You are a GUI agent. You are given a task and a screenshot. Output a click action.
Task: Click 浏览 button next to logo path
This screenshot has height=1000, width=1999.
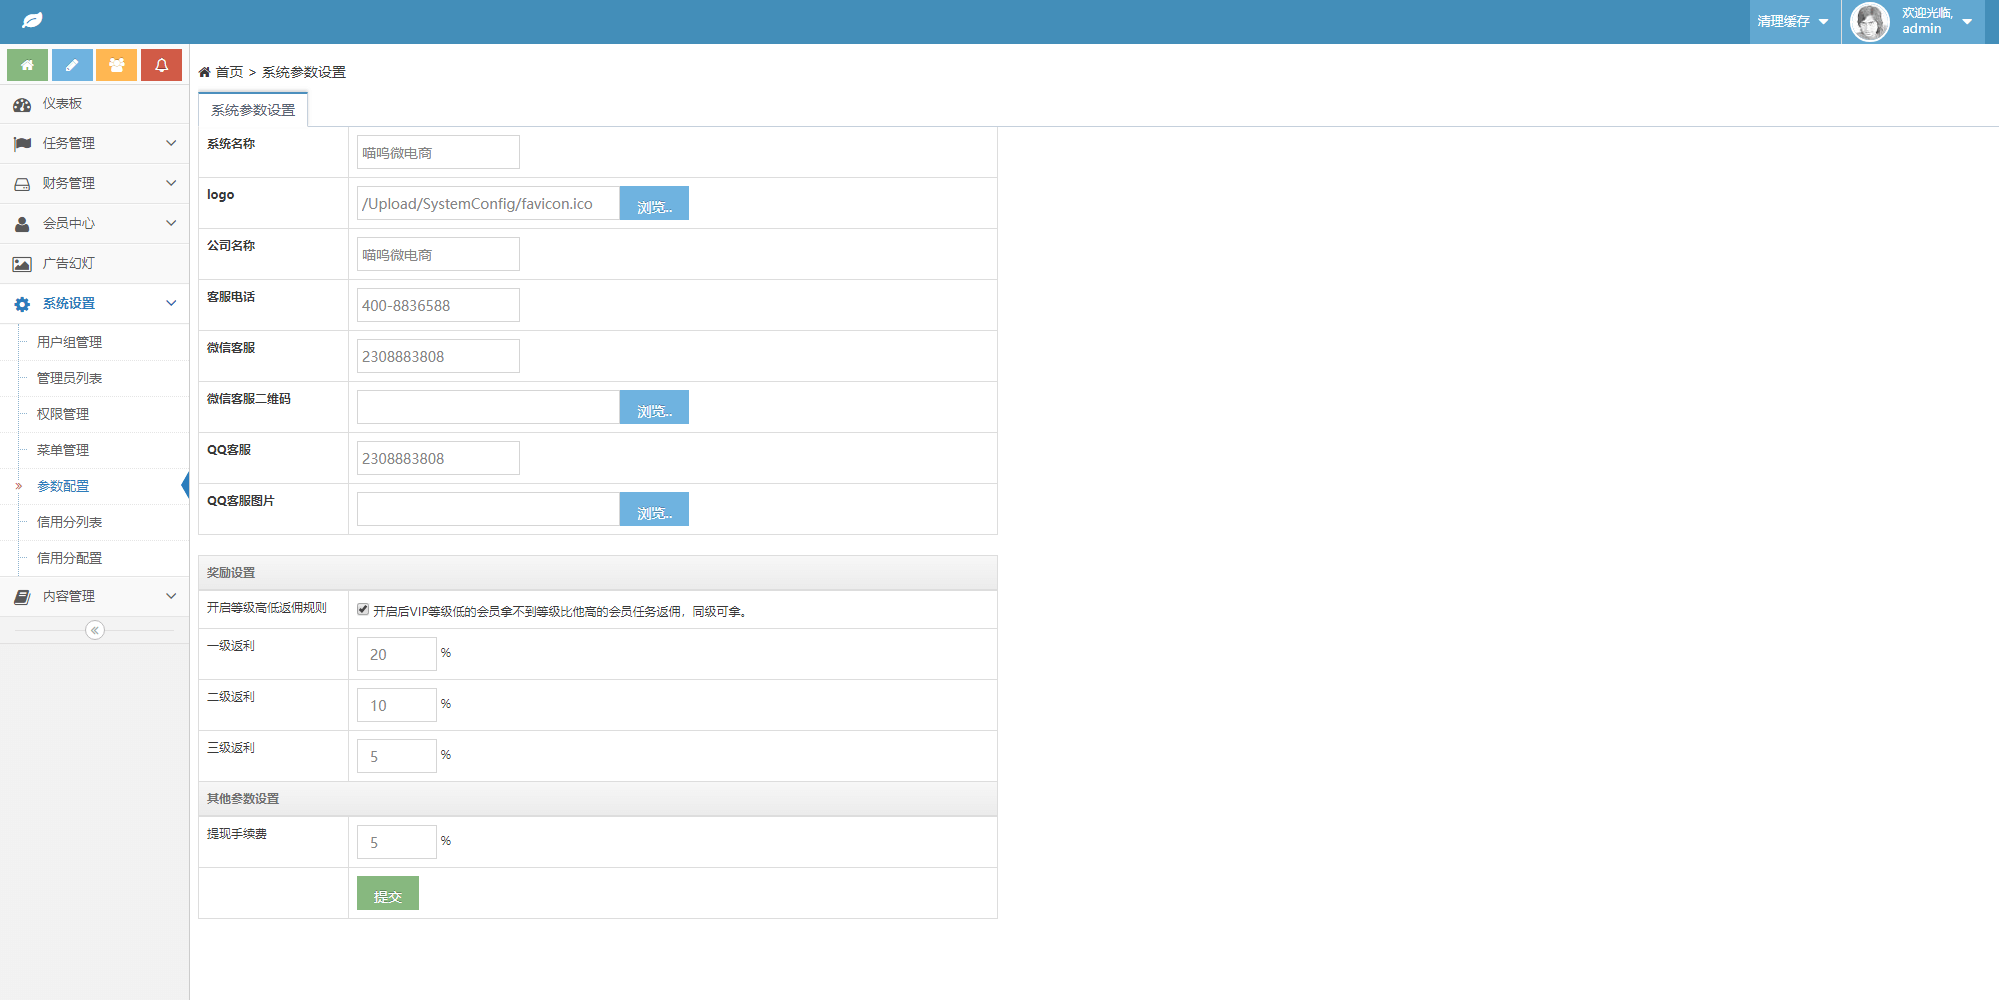click(654, 204)
